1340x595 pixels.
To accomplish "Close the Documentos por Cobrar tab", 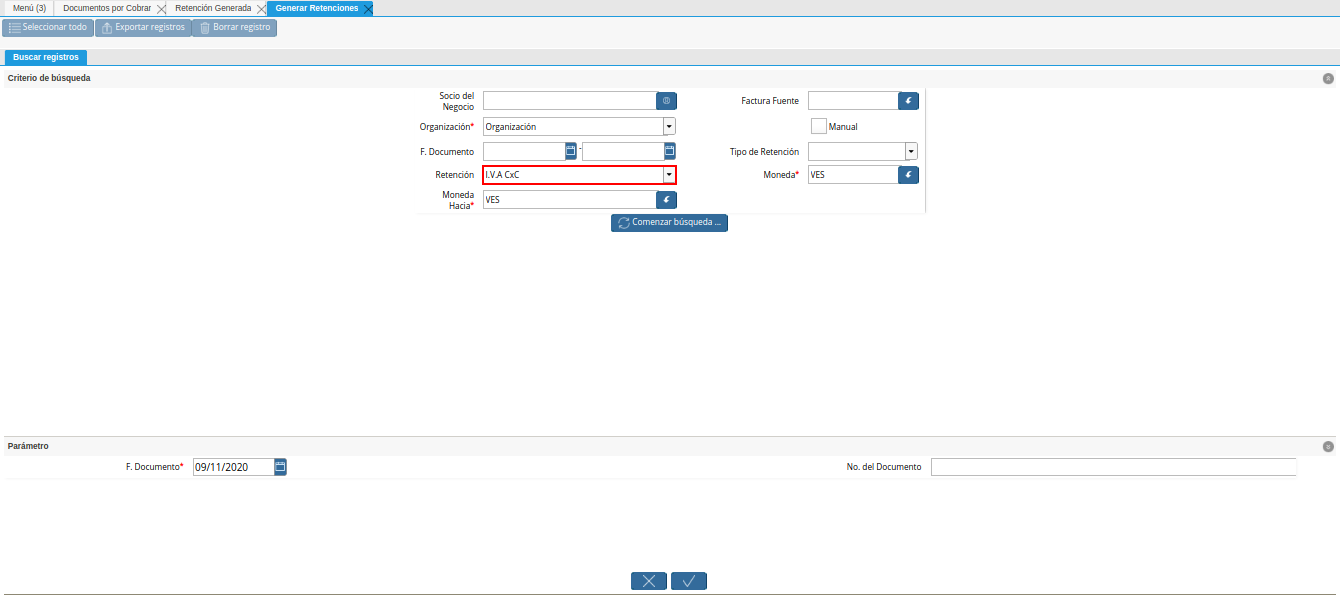I will click(161, 8).
